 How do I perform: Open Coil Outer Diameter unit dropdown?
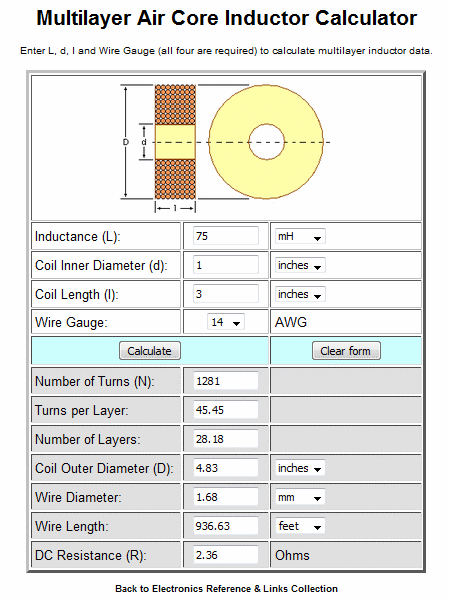pos(300,468)
